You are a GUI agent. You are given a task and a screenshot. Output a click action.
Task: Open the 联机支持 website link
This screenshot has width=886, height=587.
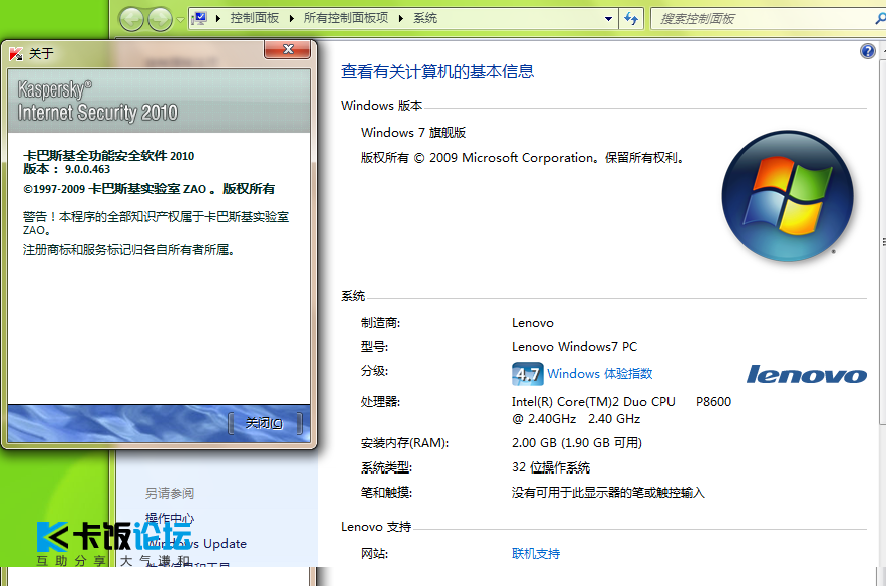[536, 554]
